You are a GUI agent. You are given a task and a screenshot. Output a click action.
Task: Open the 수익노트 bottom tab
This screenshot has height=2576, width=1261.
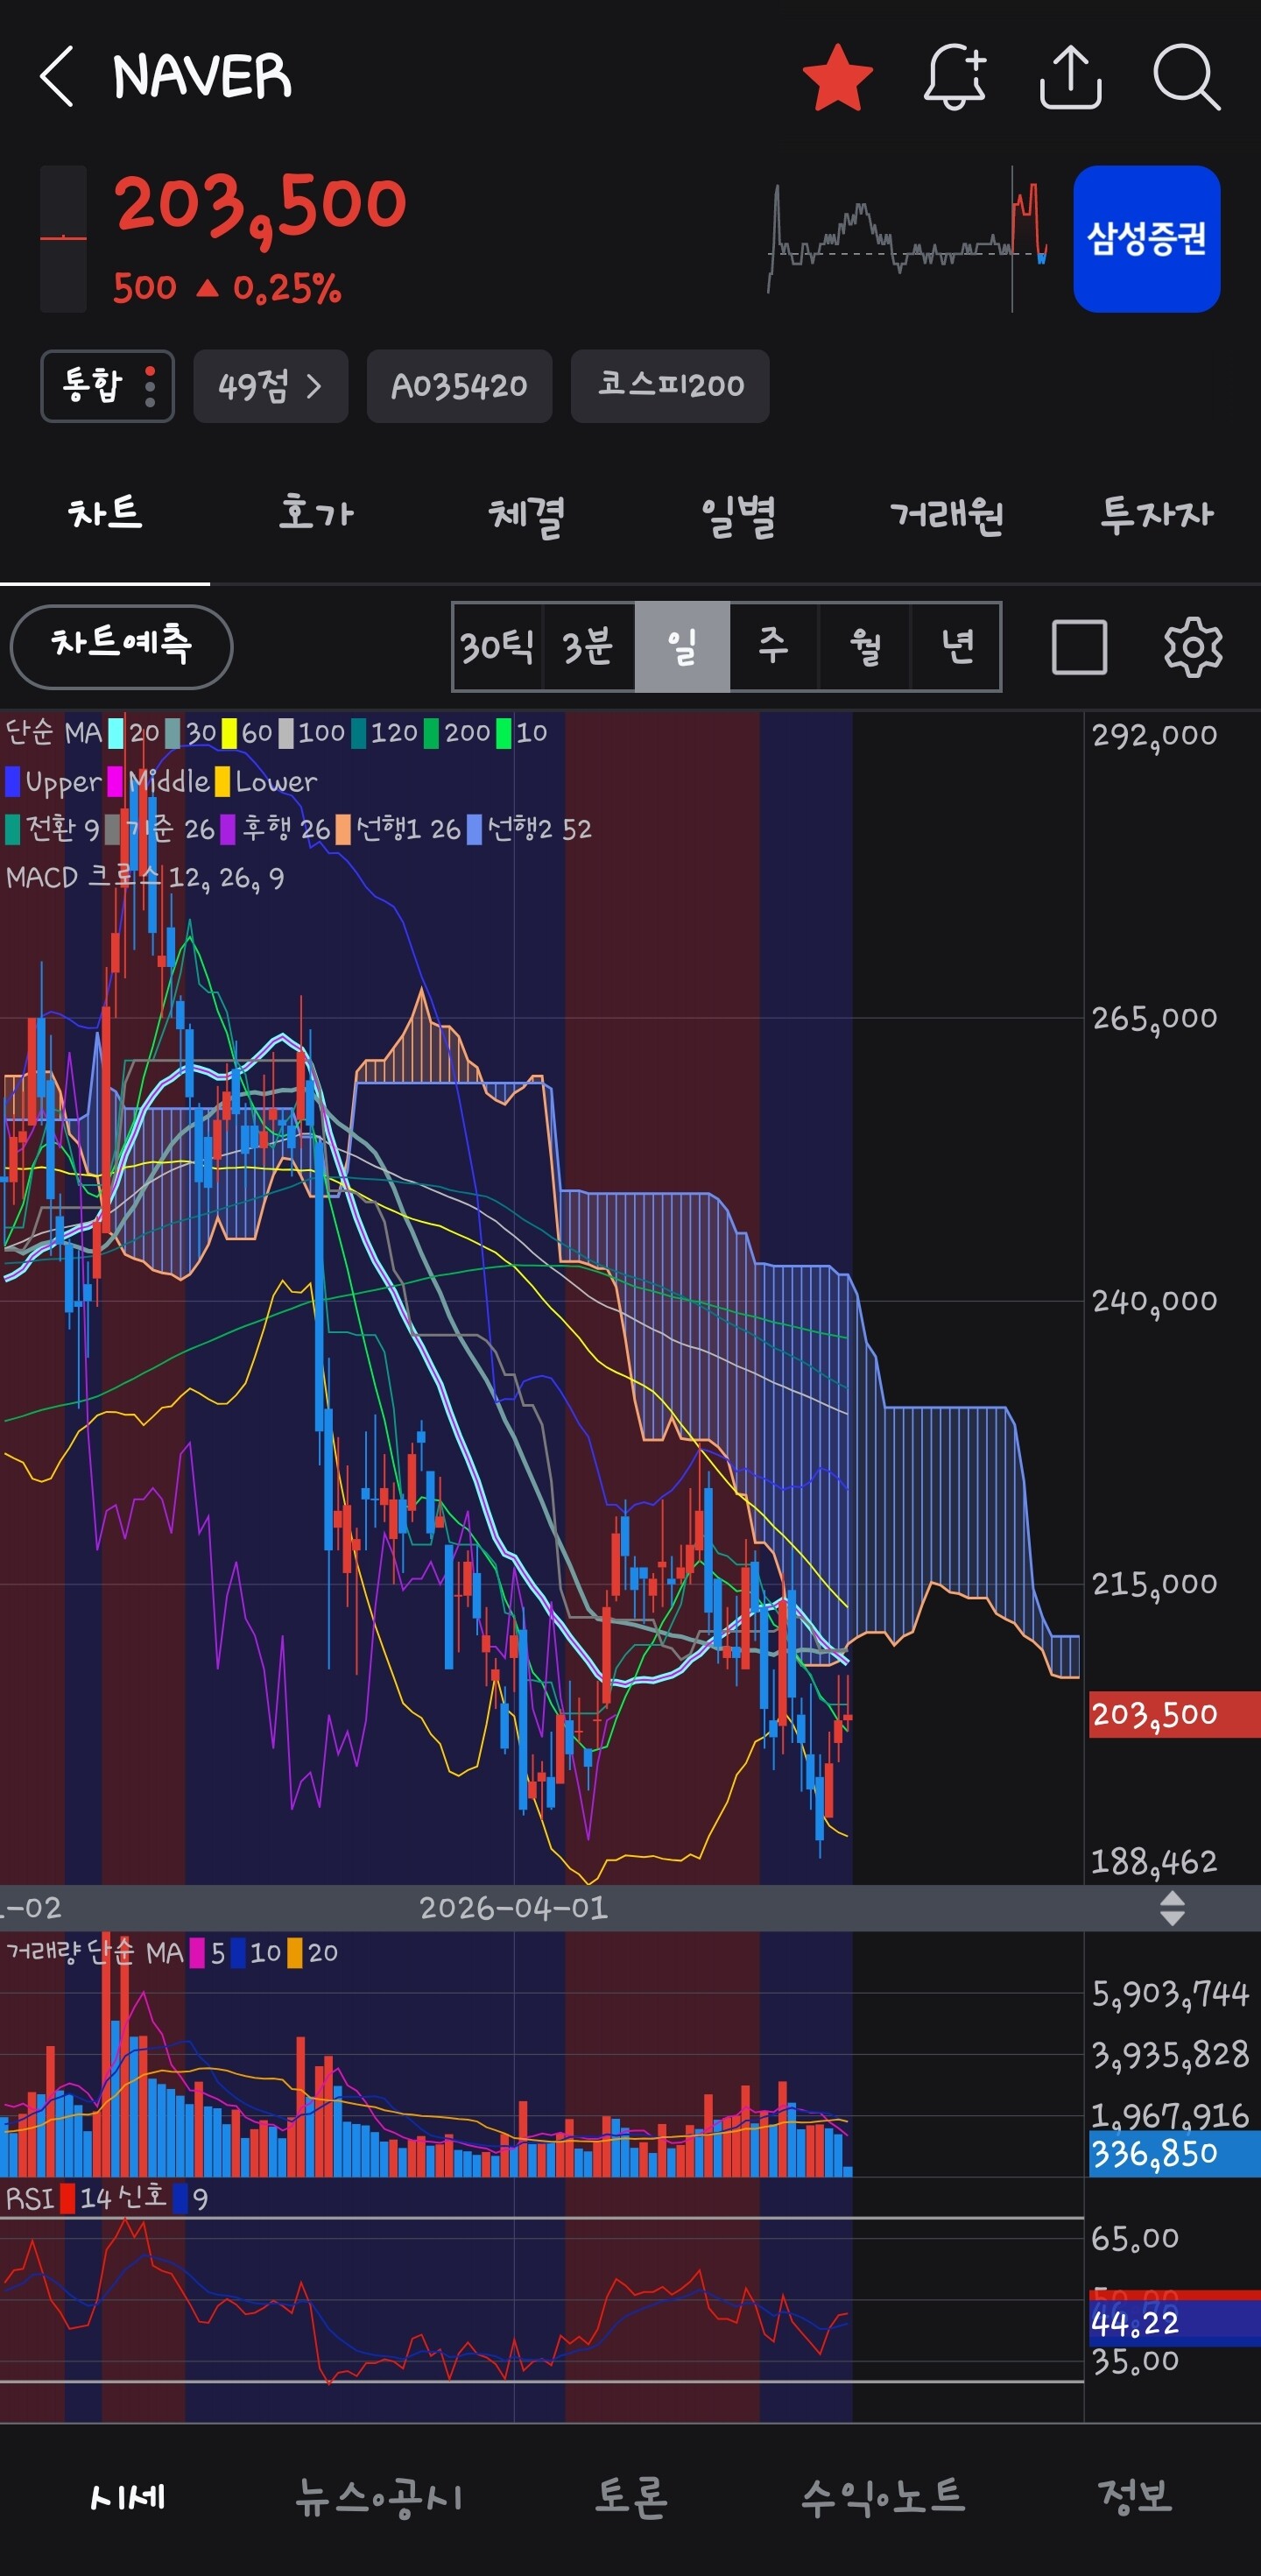883,2497
